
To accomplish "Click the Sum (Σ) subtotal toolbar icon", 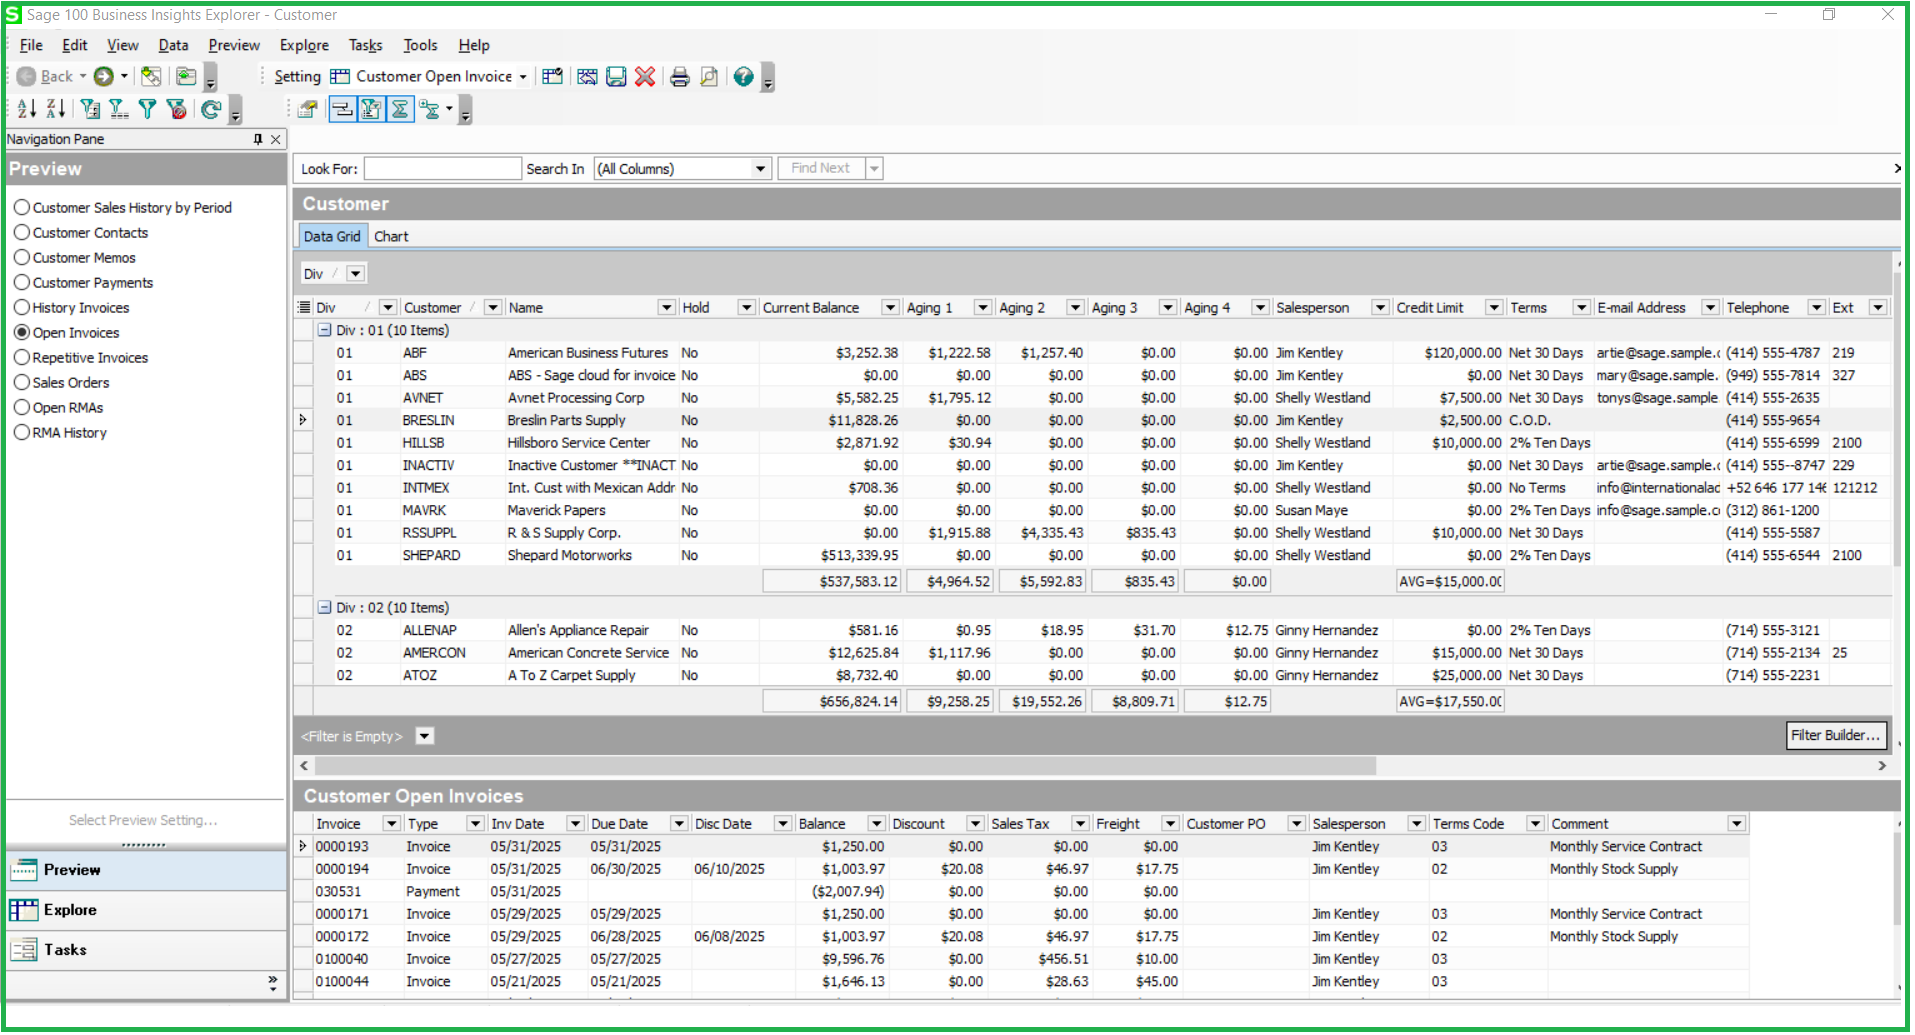I will tap(400, 108).
